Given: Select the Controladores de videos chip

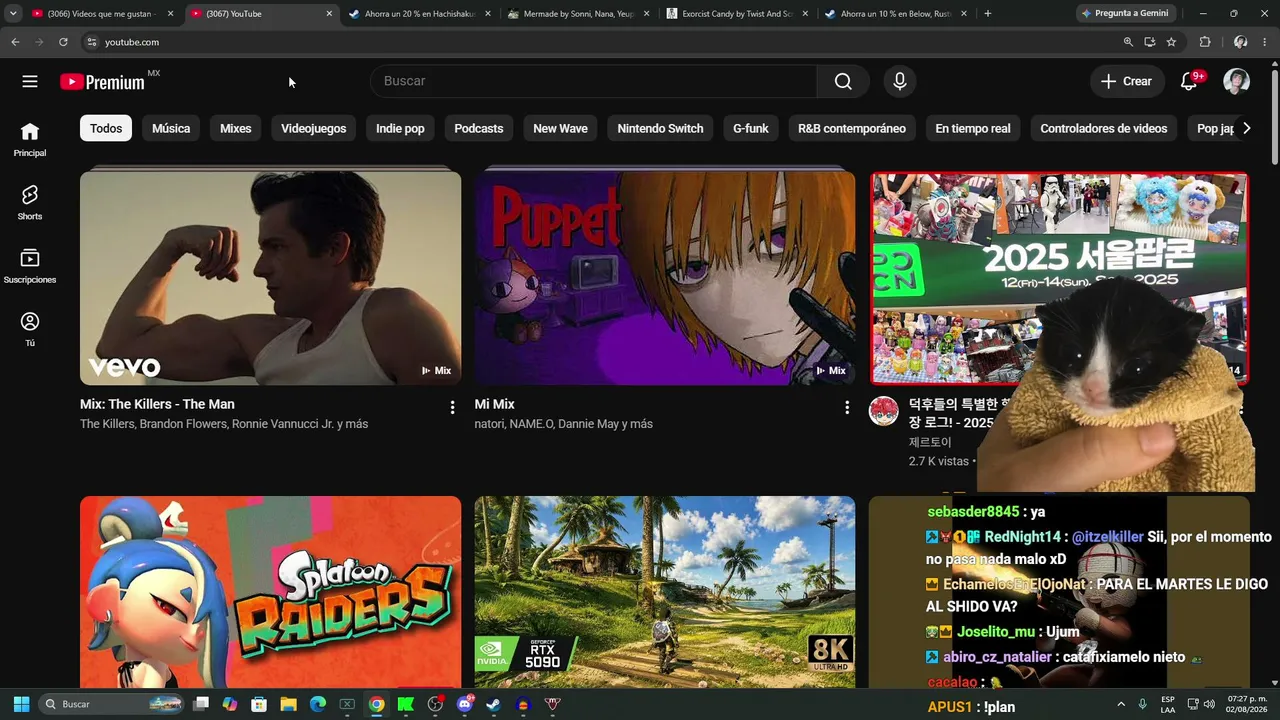Looking at the screenshot, I should tap(1104, 128).
